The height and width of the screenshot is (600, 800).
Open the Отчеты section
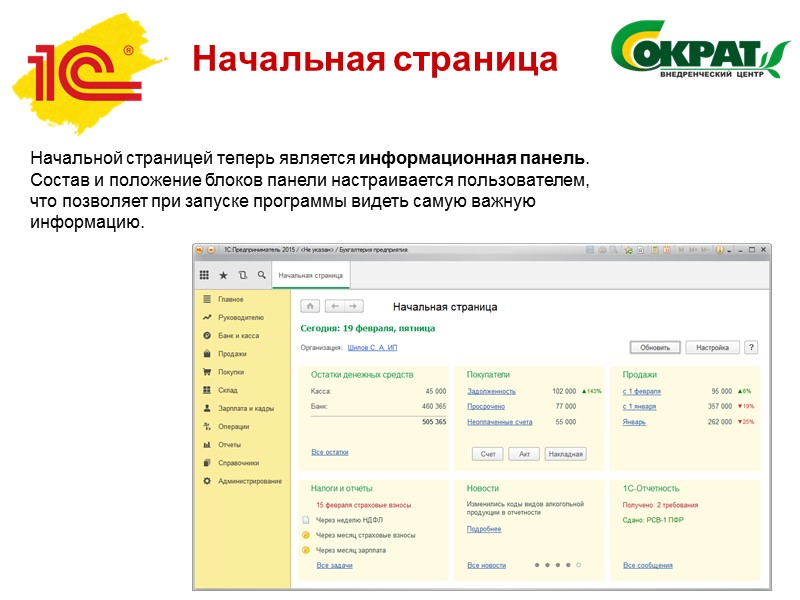pos(229,444)
